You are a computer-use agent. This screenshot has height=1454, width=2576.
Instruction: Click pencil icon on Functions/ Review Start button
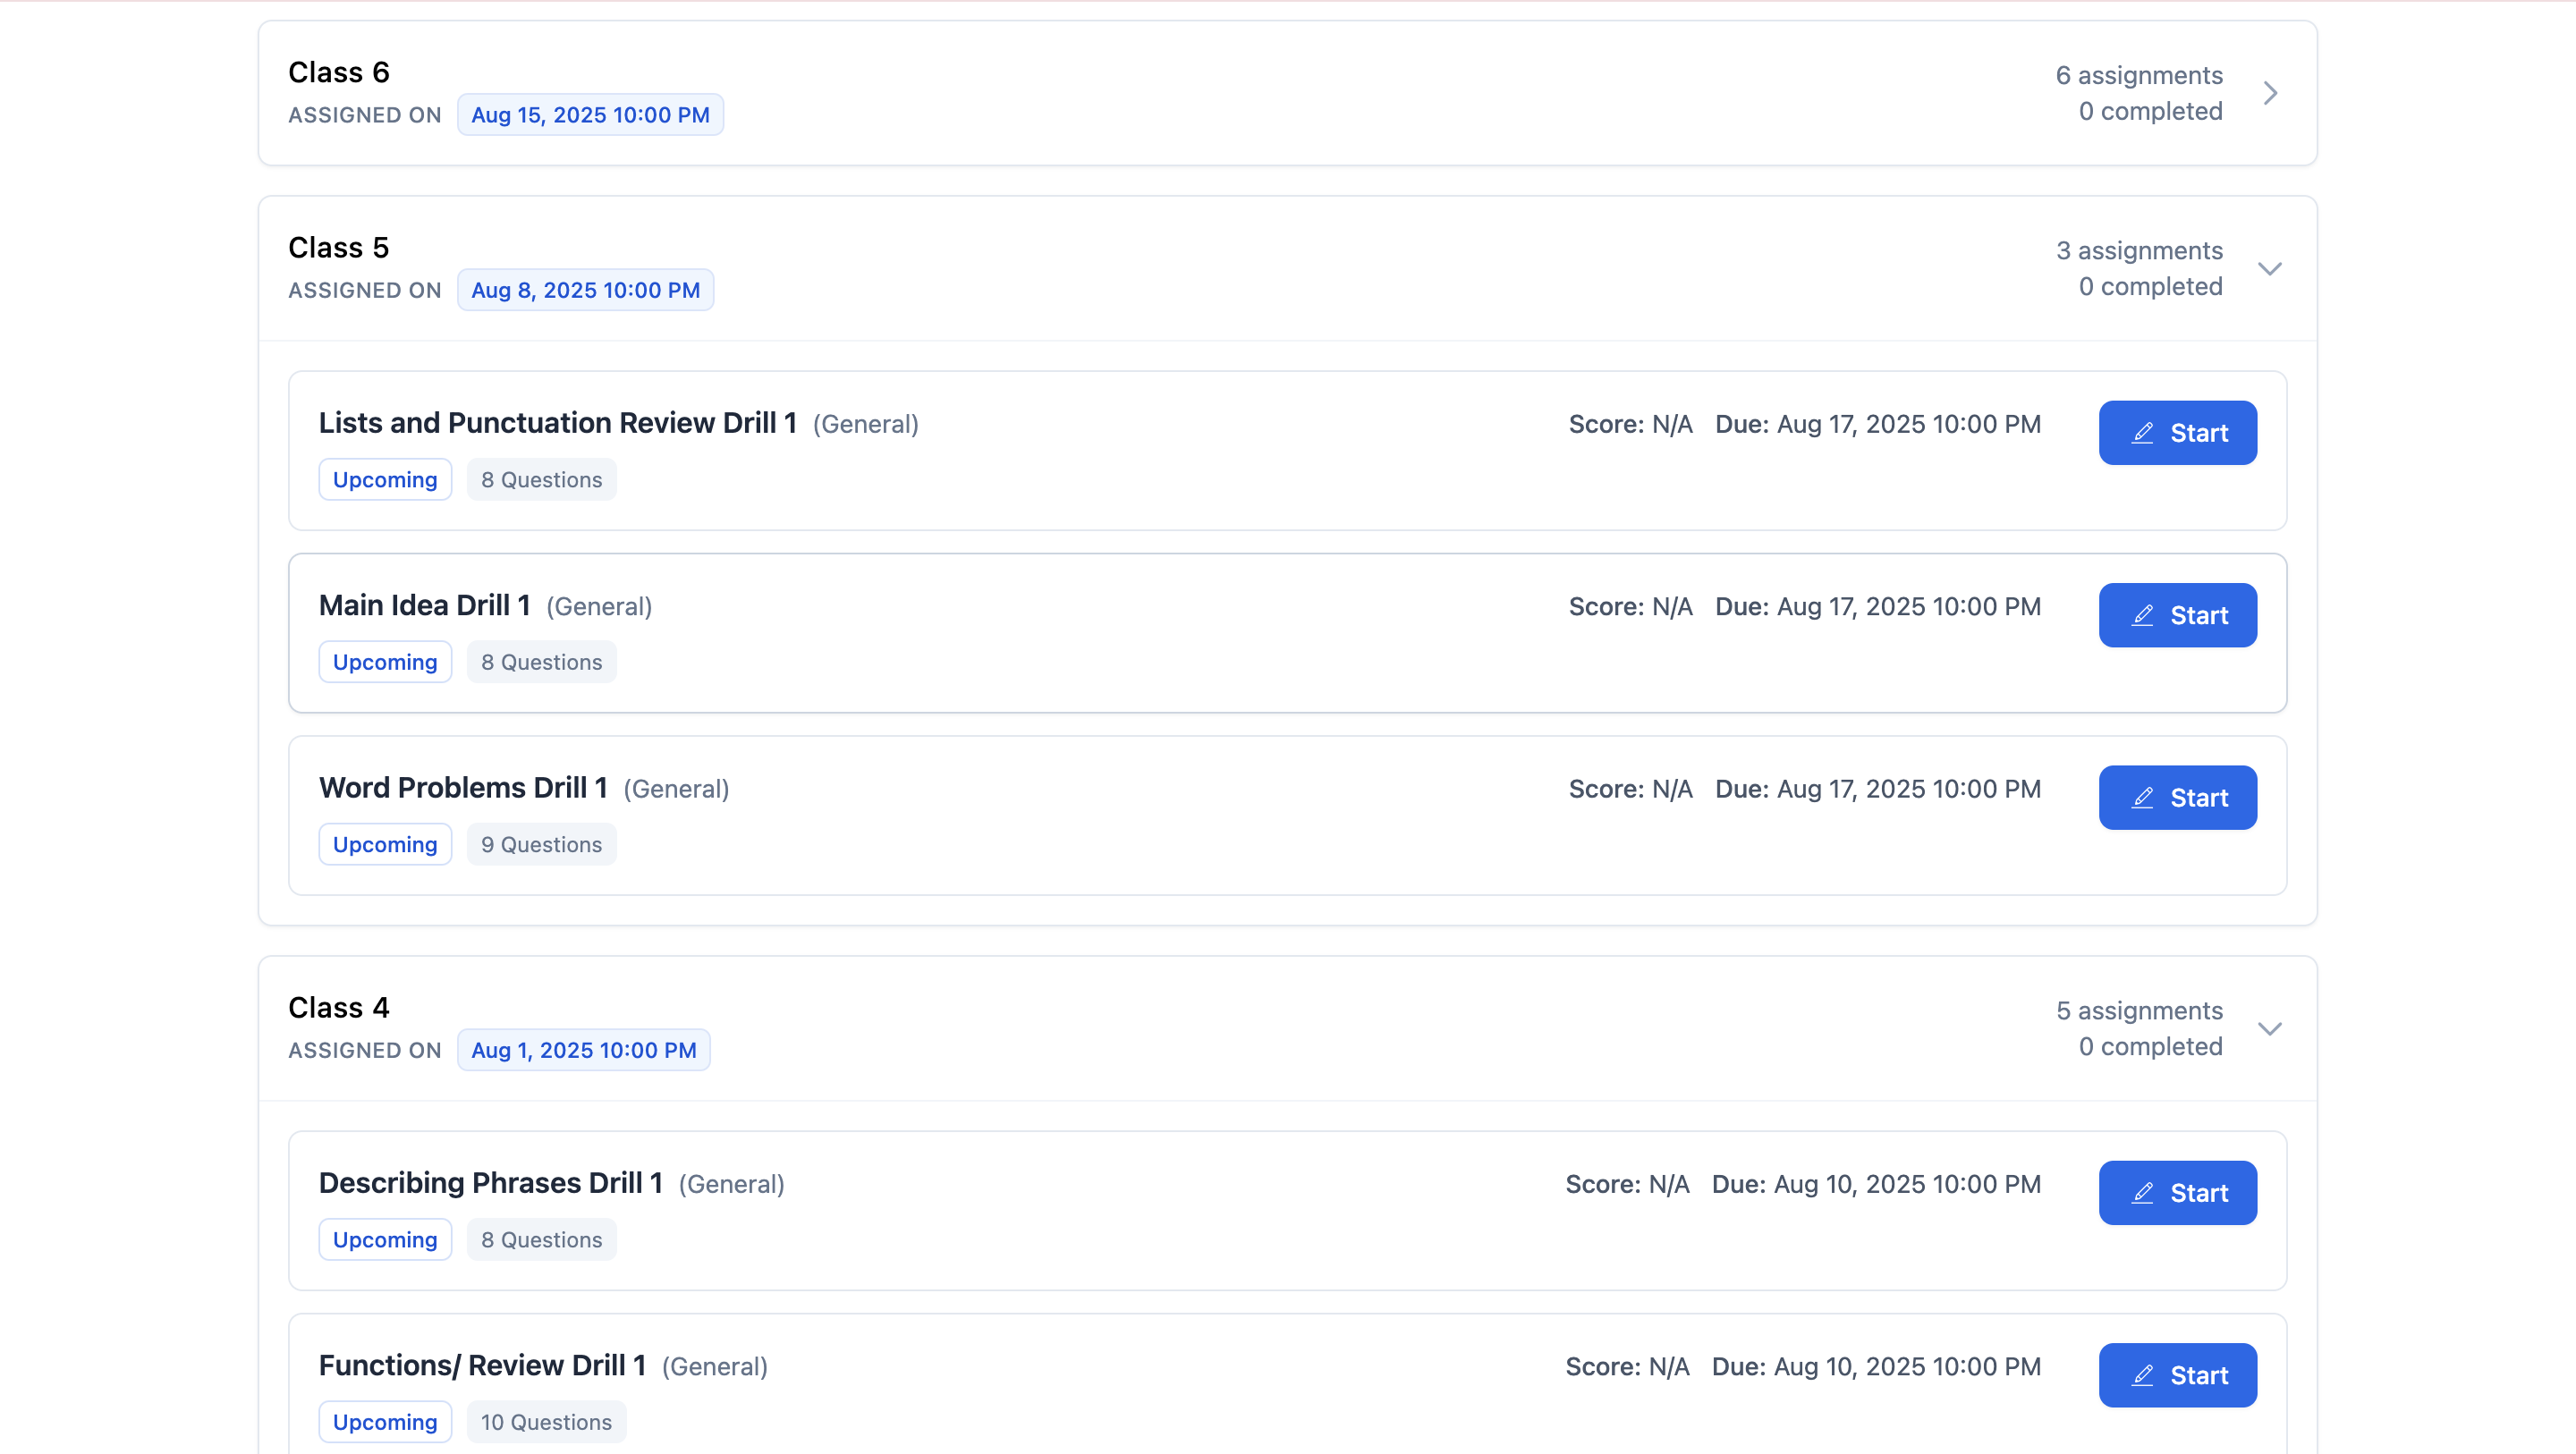tap(2142, 1375)
